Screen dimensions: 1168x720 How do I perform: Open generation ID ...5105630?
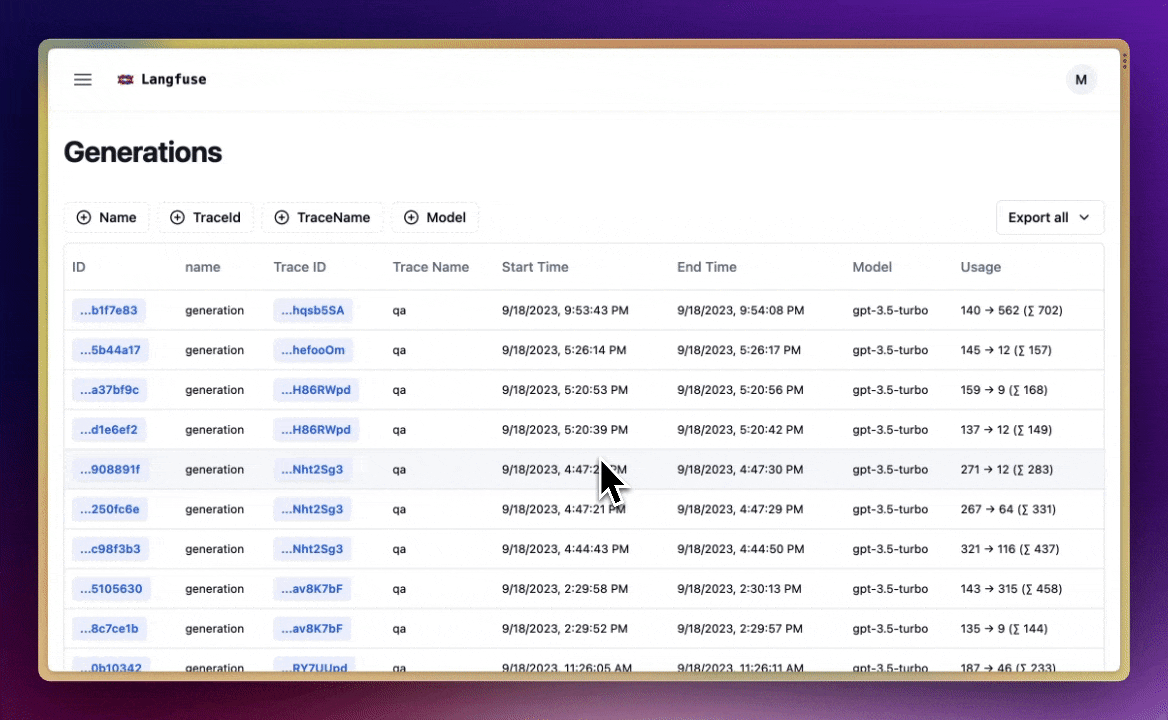pos(111,589)
